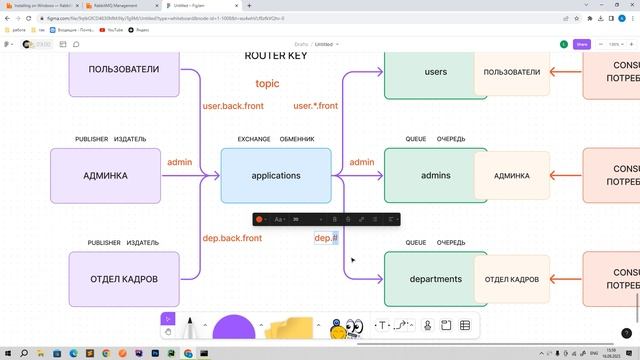
Task: Select the Move cursor tool in bottom toolbar
Action: pyautogui.click(x=168, y=319)
